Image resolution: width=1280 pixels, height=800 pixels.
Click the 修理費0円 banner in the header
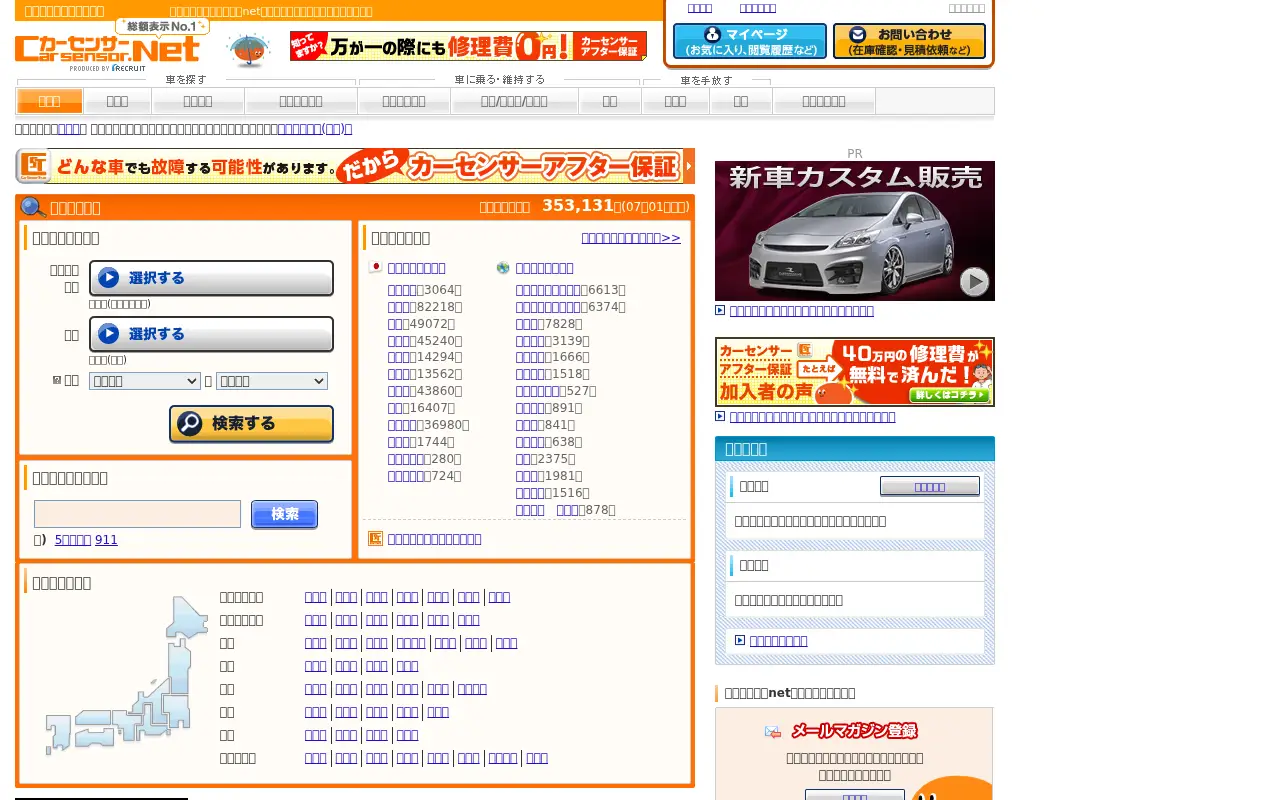[468, 46]
